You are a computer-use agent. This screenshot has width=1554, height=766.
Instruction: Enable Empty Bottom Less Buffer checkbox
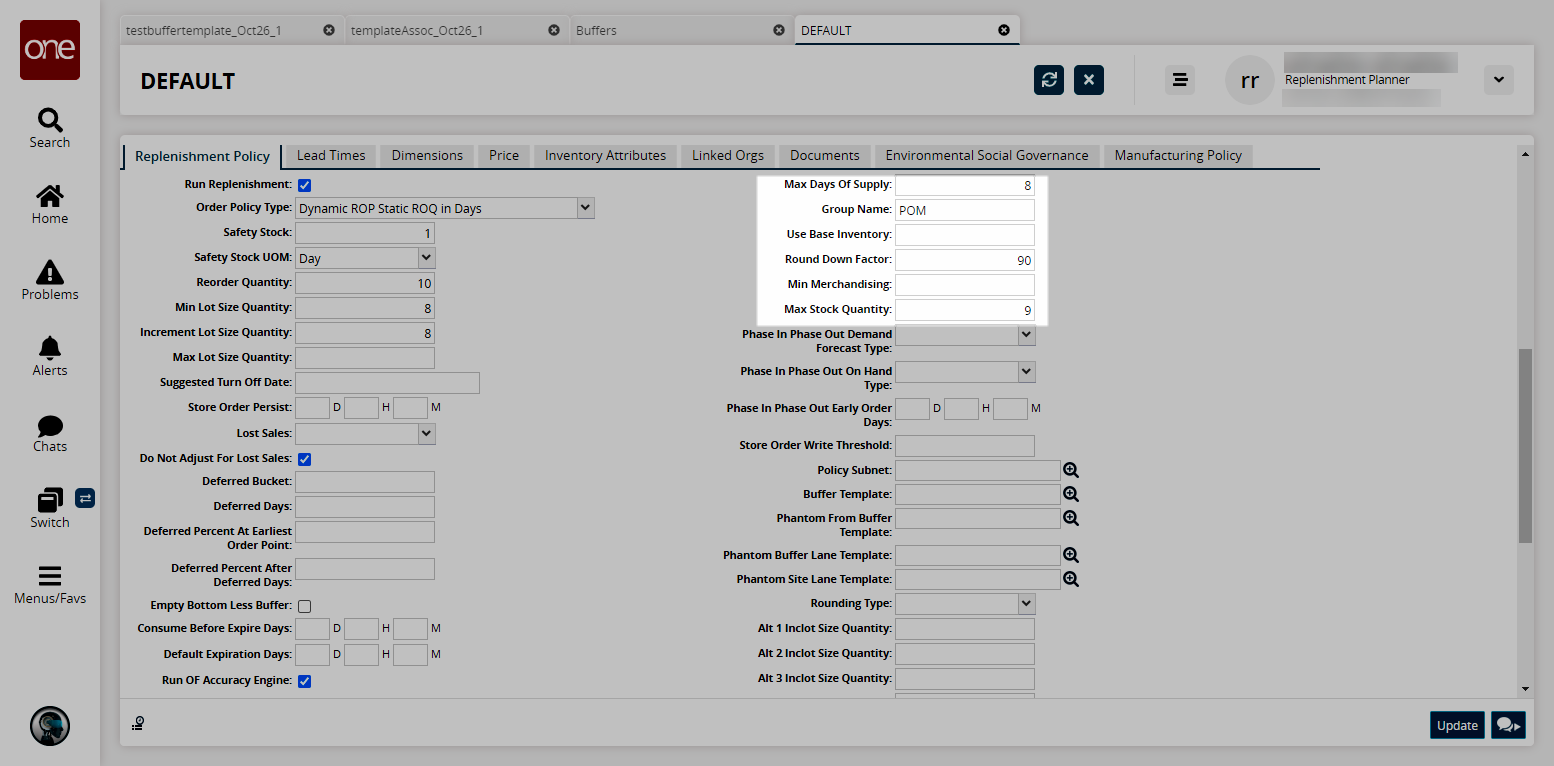[305, 606]
